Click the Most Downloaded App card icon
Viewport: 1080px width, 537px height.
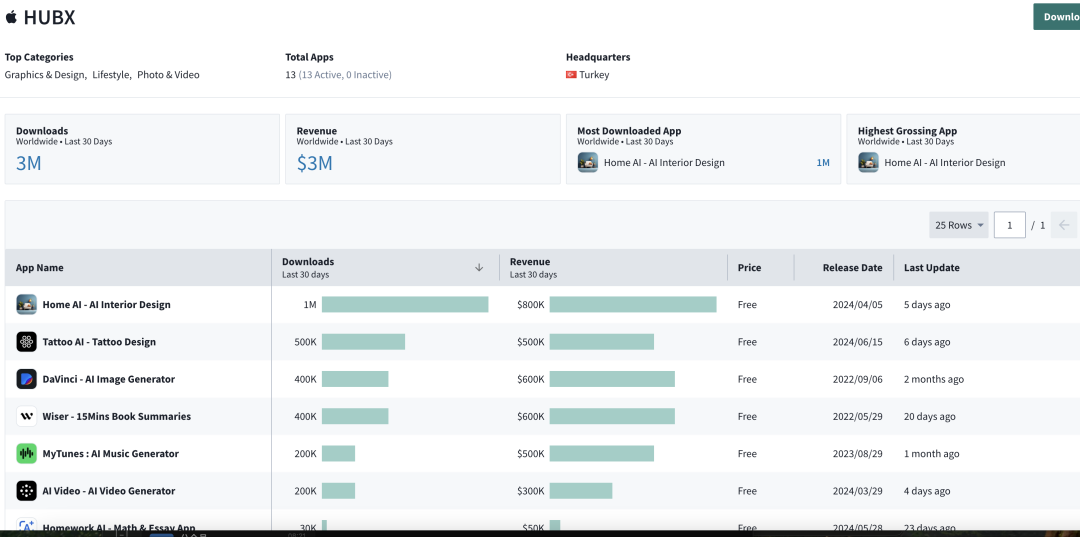(588, 162)
